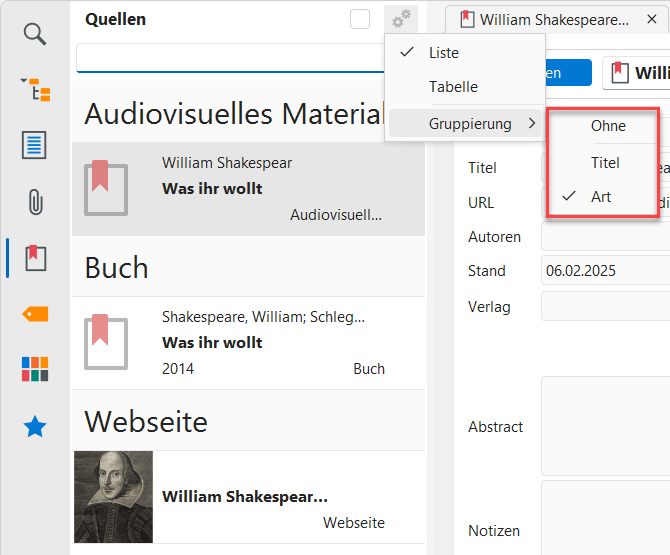Open the orange tag icon in sidebar

coord(35,313)
